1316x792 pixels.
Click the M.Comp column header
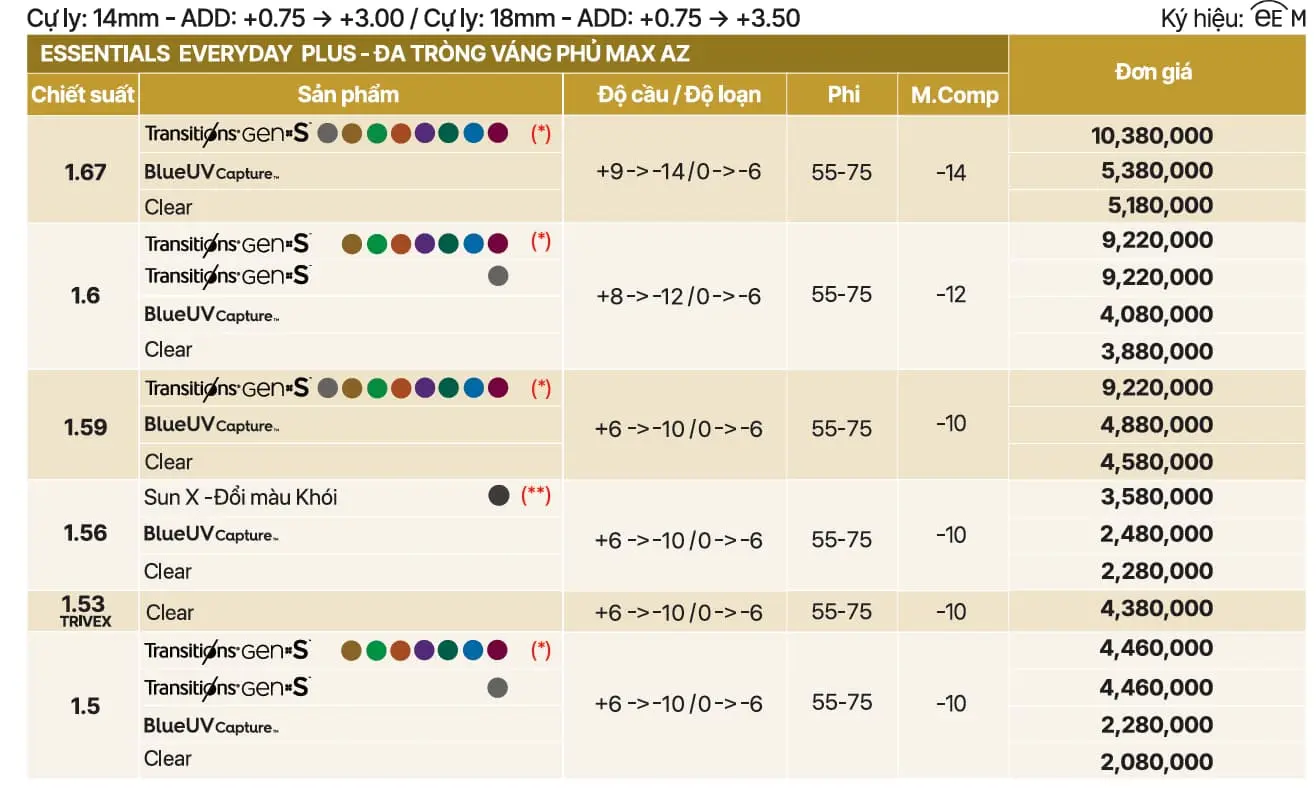click(x=954, y=95)
